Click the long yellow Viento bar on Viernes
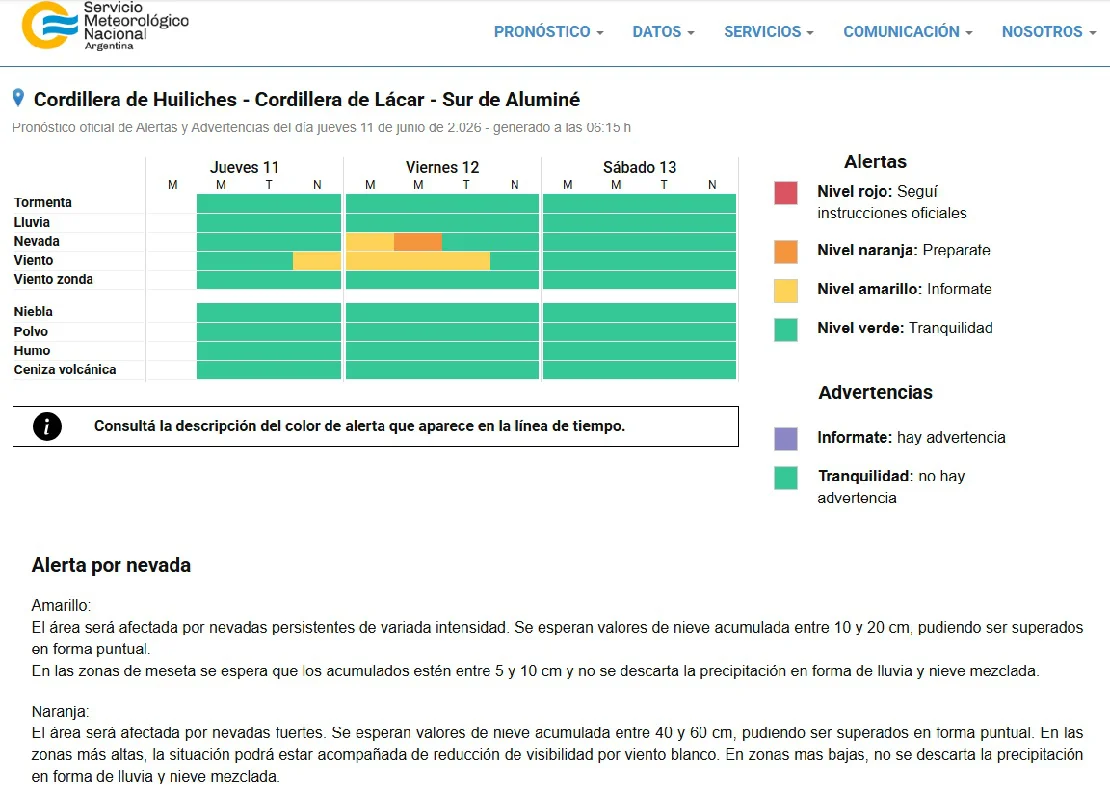This screenshot has width=1110, height=793. tap(418, 261)
